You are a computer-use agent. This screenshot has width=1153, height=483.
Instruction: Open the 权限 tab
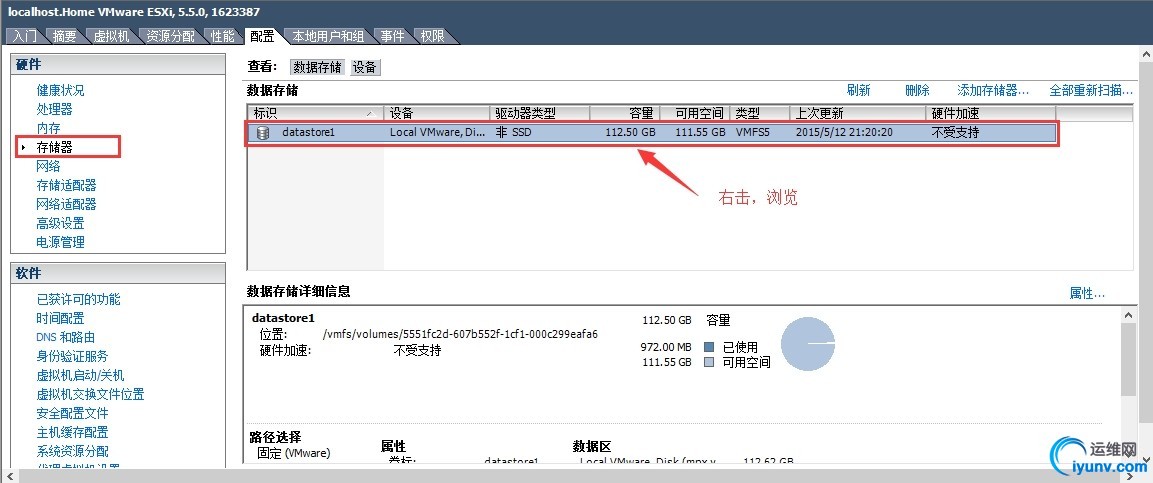pyautogui.click(x=432, y=36)
